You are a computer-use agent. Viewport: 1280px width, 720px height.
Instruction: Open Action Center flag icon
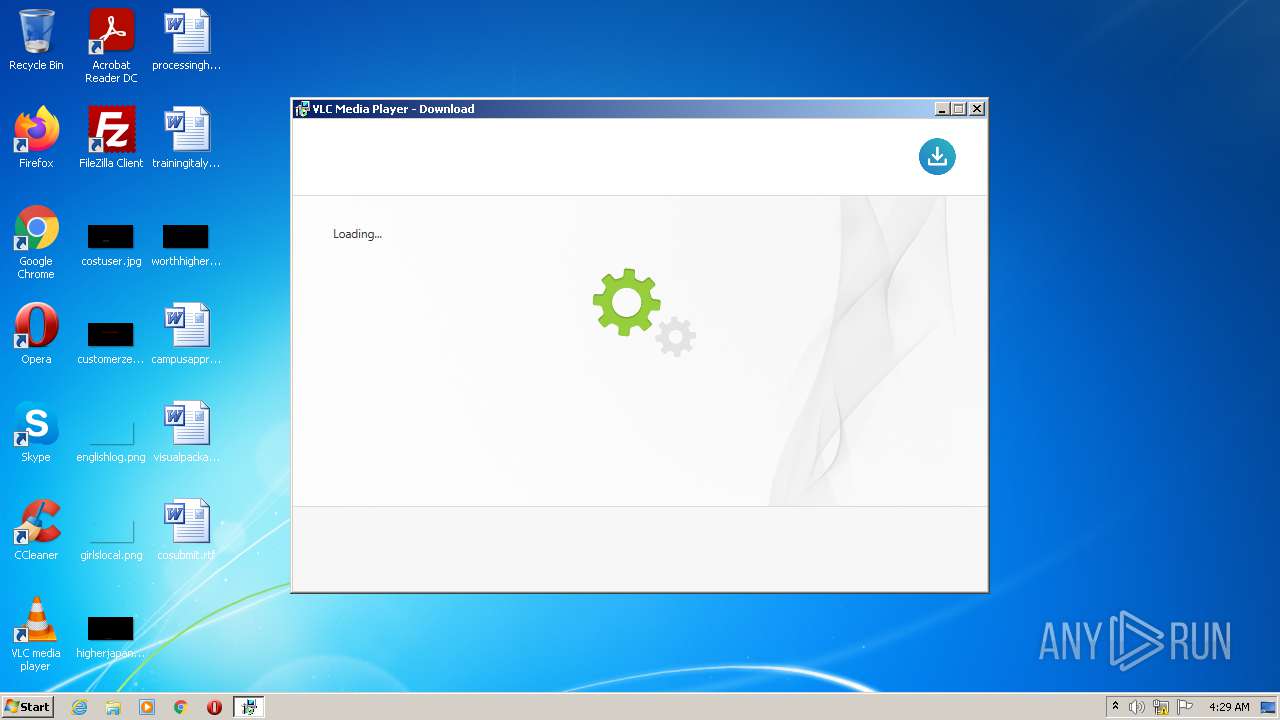[x=1185, y=707]
